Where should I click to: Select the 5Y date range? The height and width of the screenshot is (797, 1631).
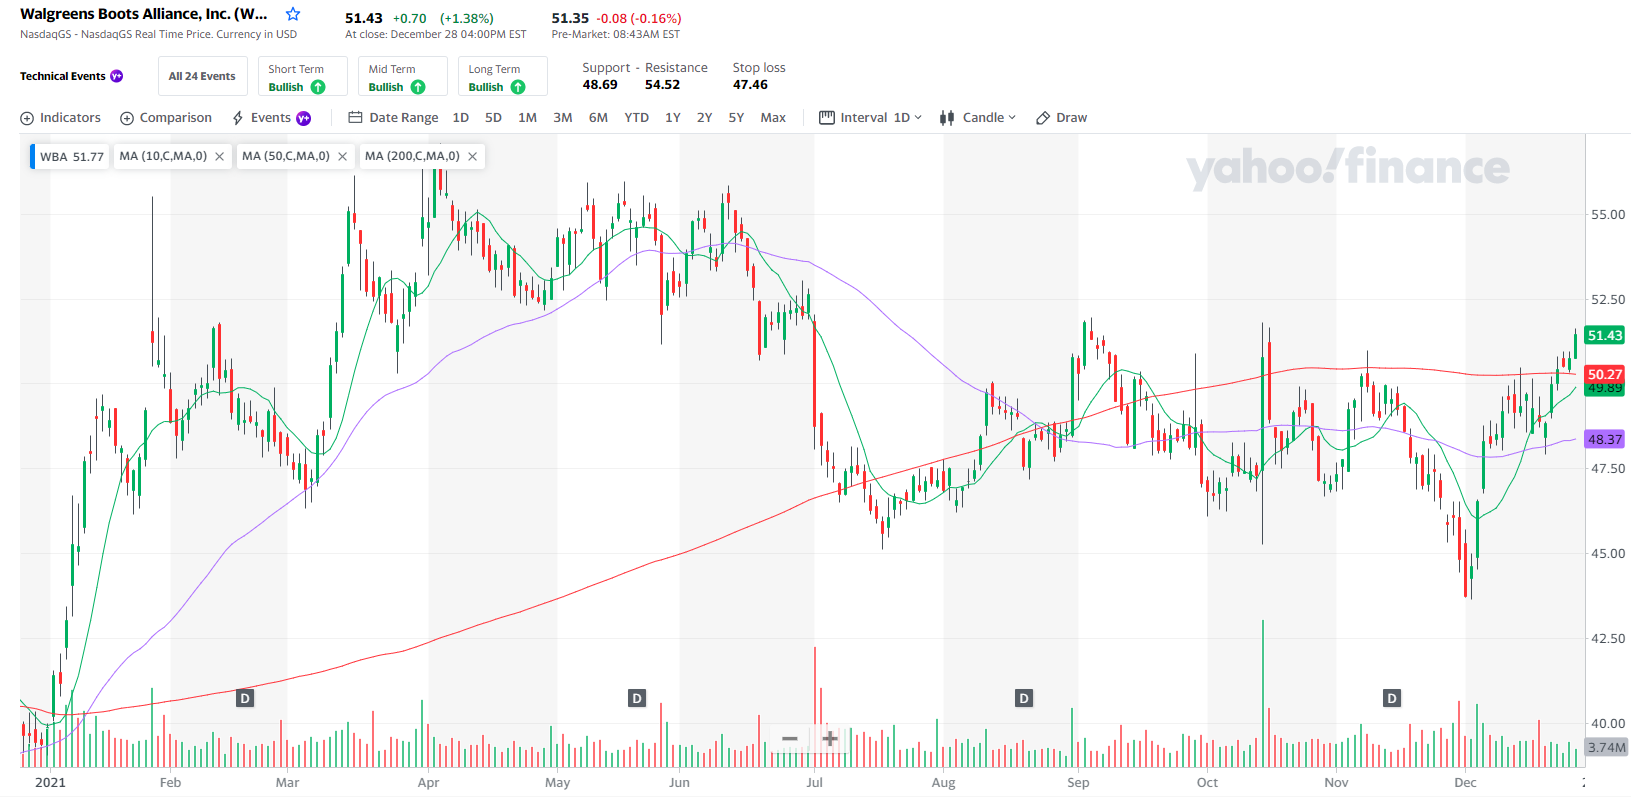736,118
